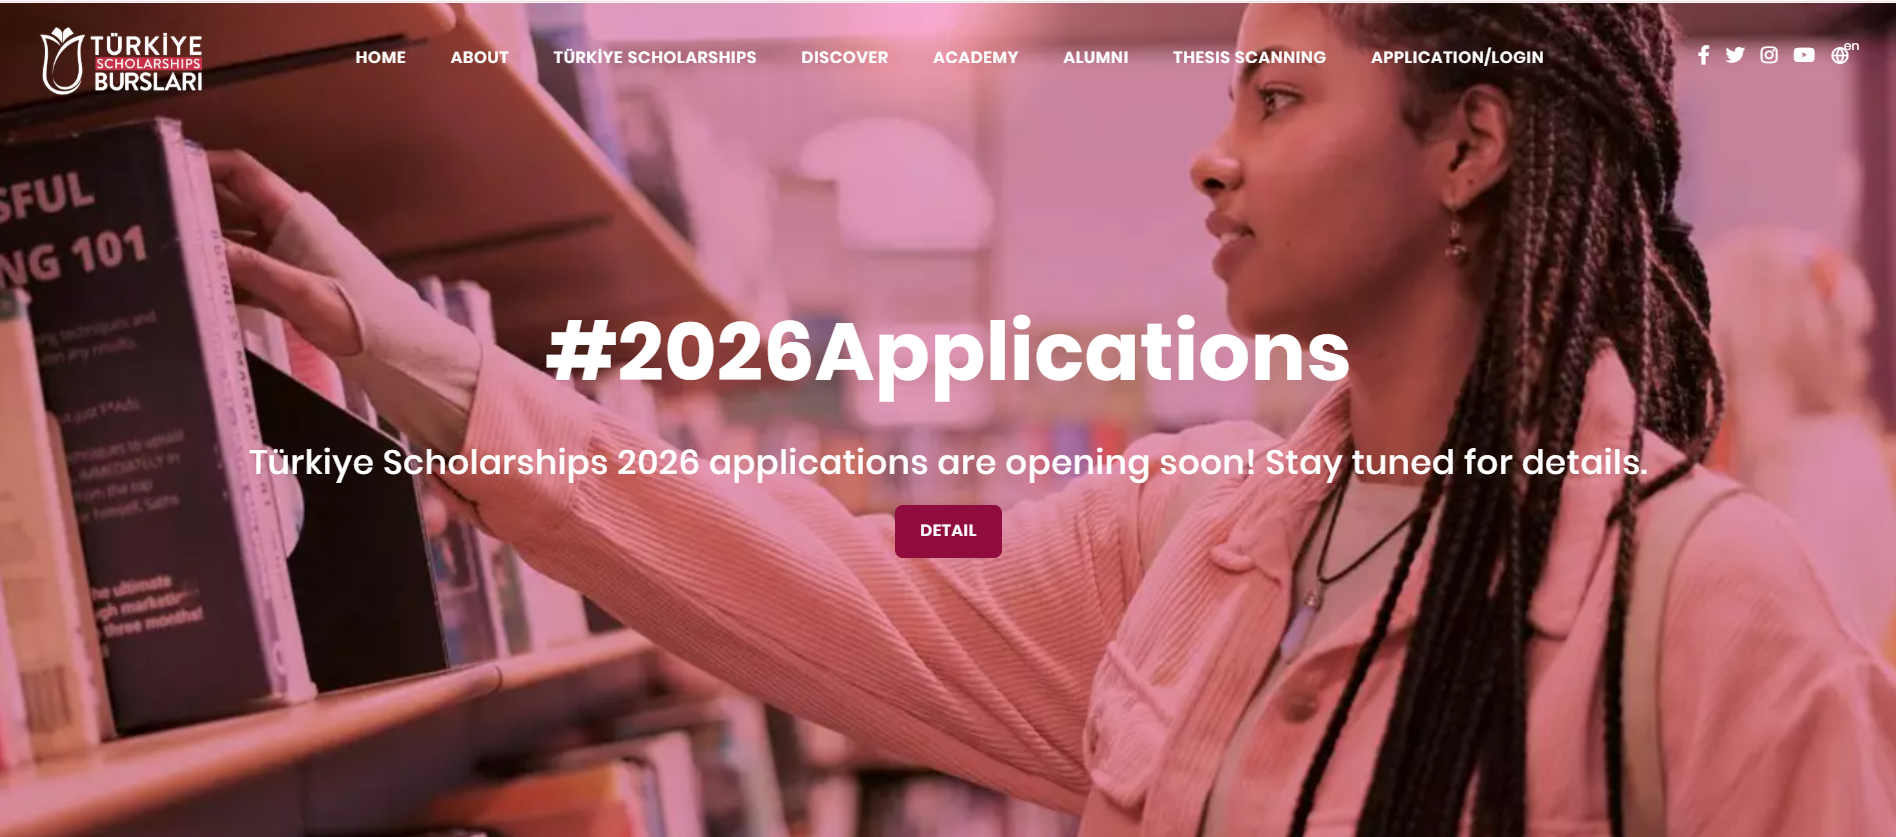Open THESIS SCANNING page

[x=1250, y=57]
